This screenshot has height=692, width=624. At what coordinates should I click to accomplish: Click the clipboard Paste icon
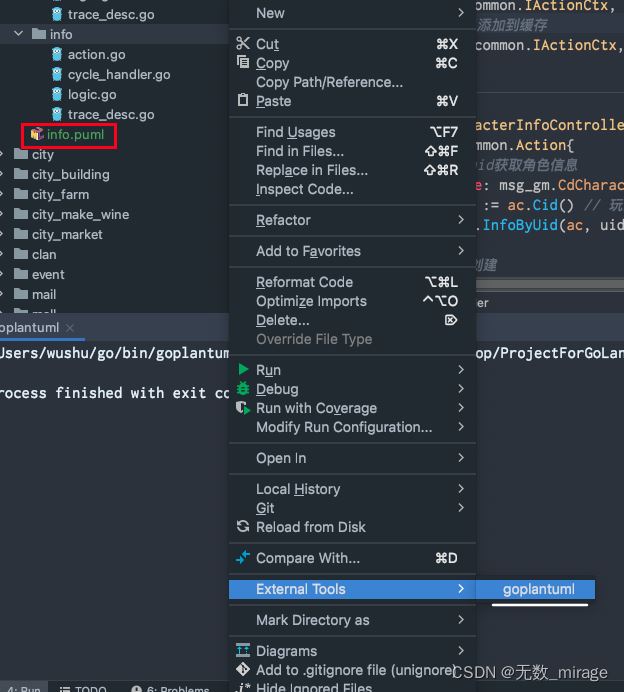[243, 100]
